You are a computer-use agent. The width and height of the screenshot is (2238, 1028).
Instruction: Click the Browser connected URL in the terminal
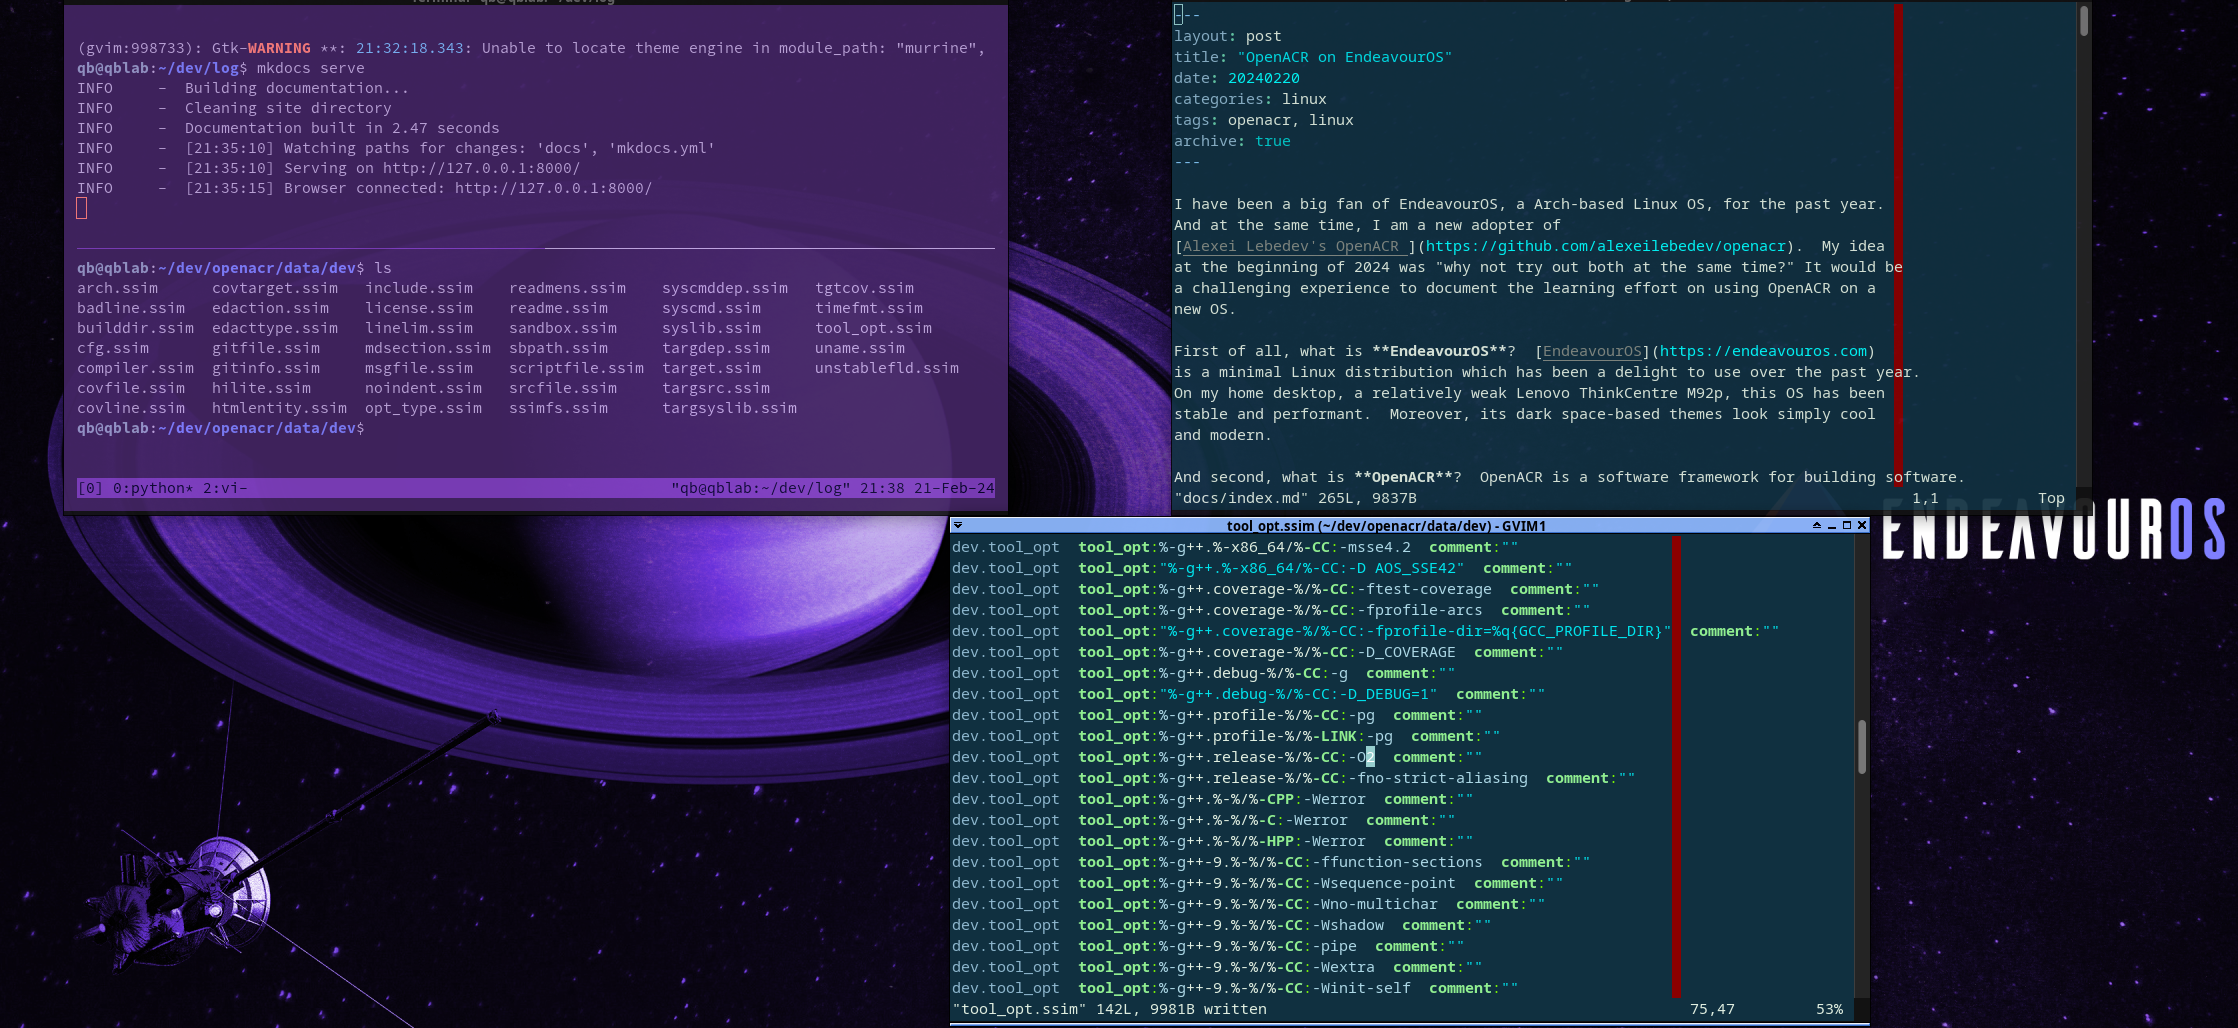tap(553, 188)
